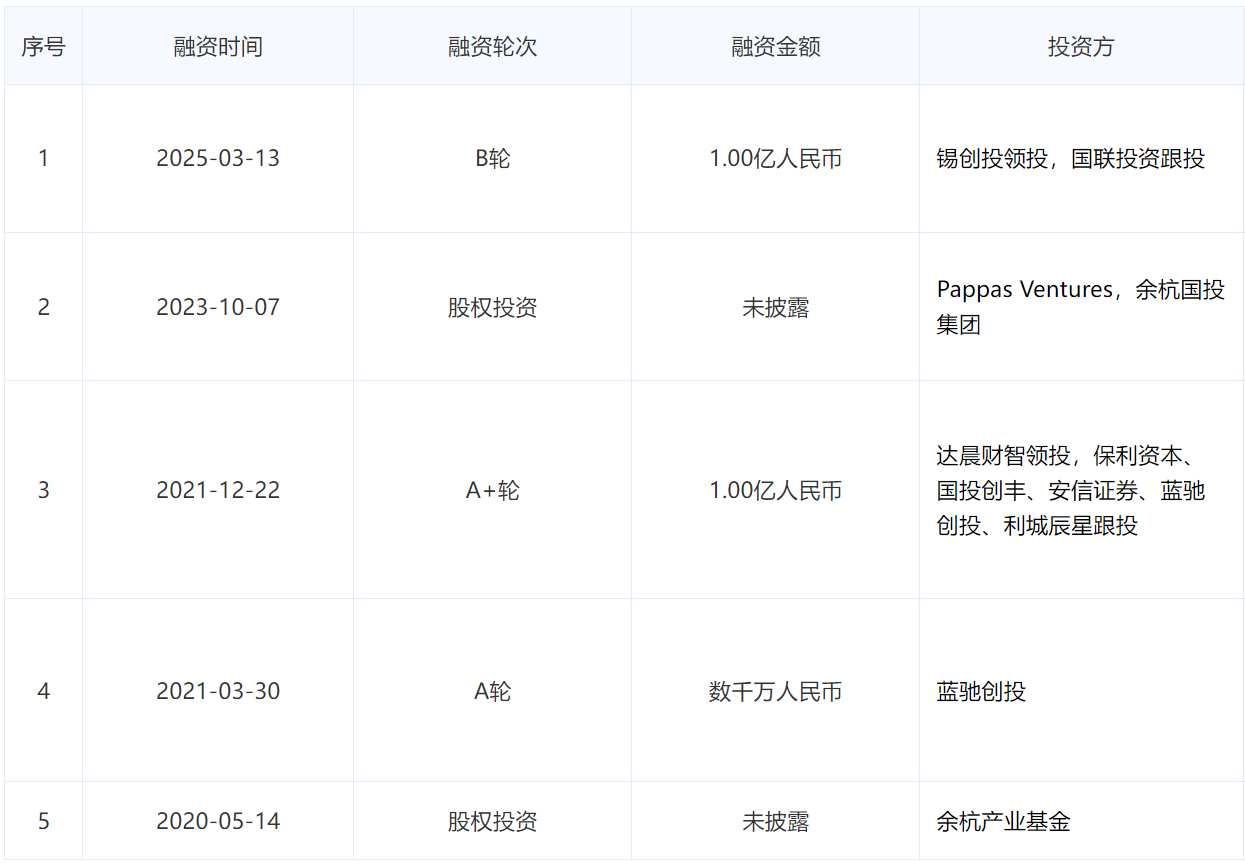Select the B轮 round cell
This screenshot has width=1245, height=867.
(x=492, y=159)
